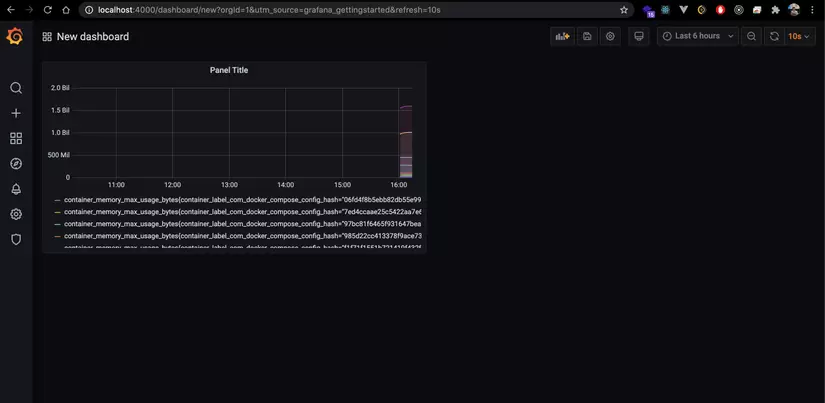The height and width of the screenshot is (403, 825).
Task: Open the Chrome extensions puzzle icon
Action: coord(775,9)
